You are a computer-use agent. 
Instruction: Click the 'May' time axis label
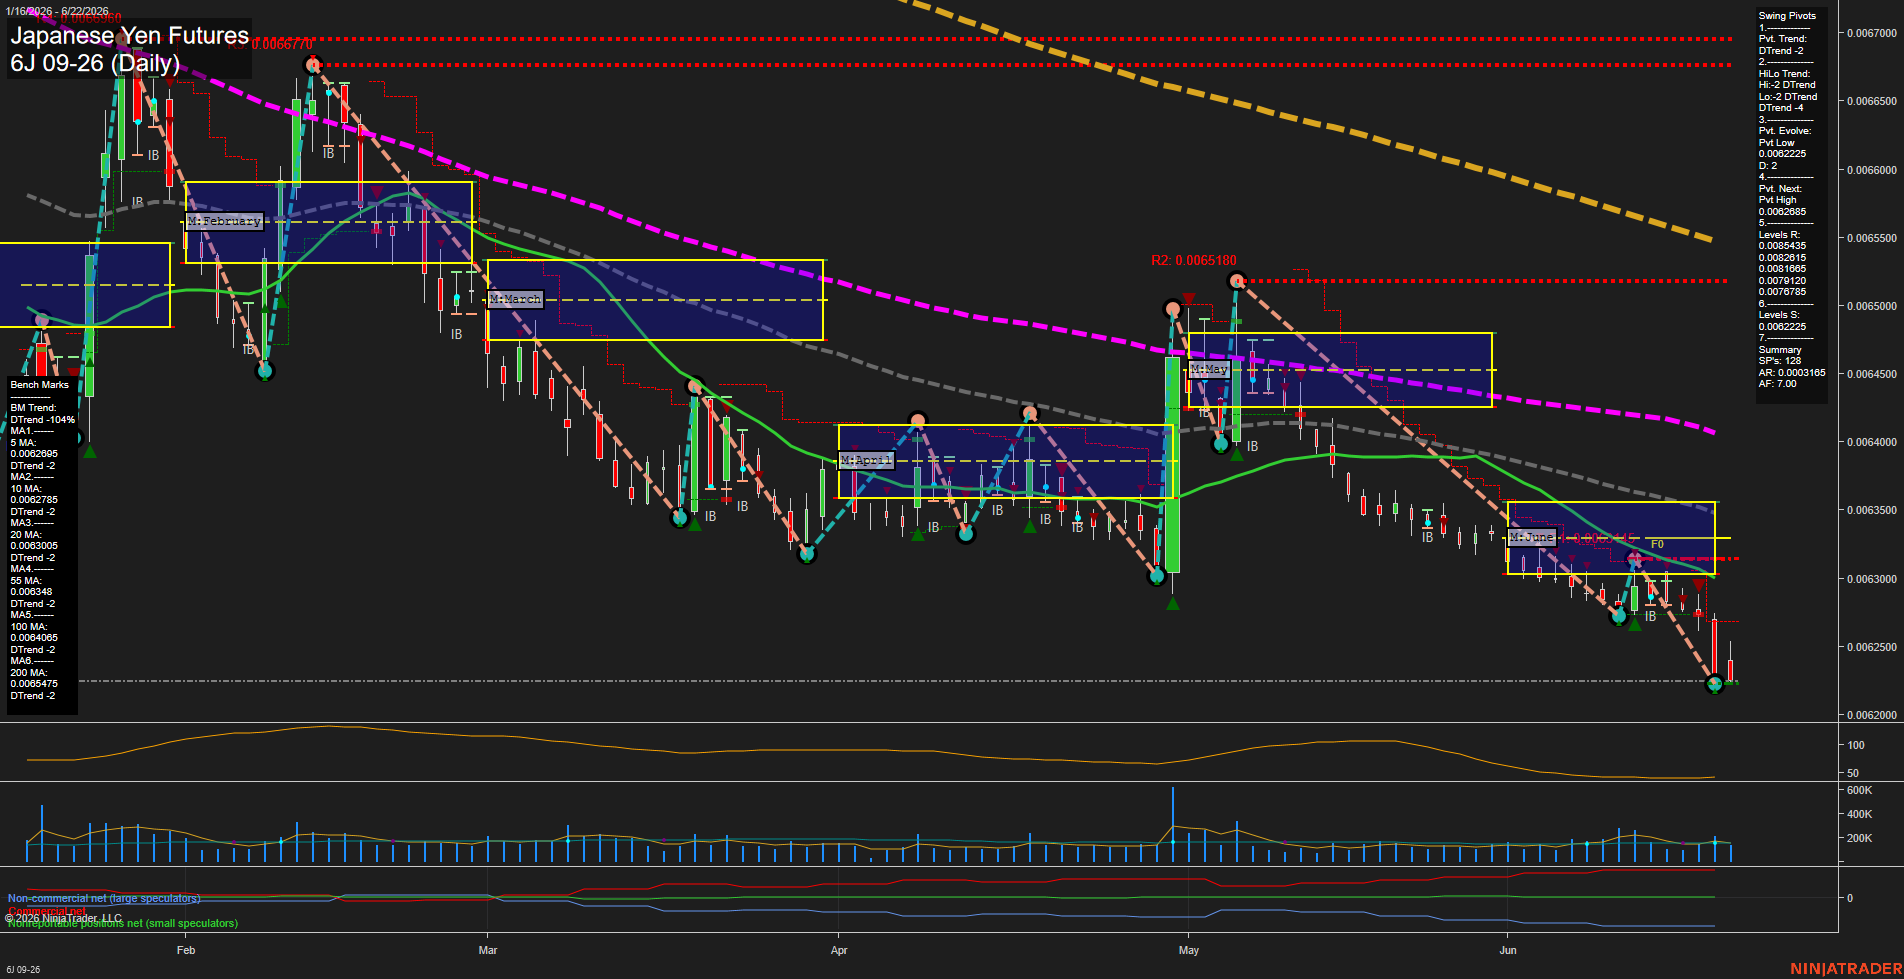pyautogui.click(x=1189, y=950)
